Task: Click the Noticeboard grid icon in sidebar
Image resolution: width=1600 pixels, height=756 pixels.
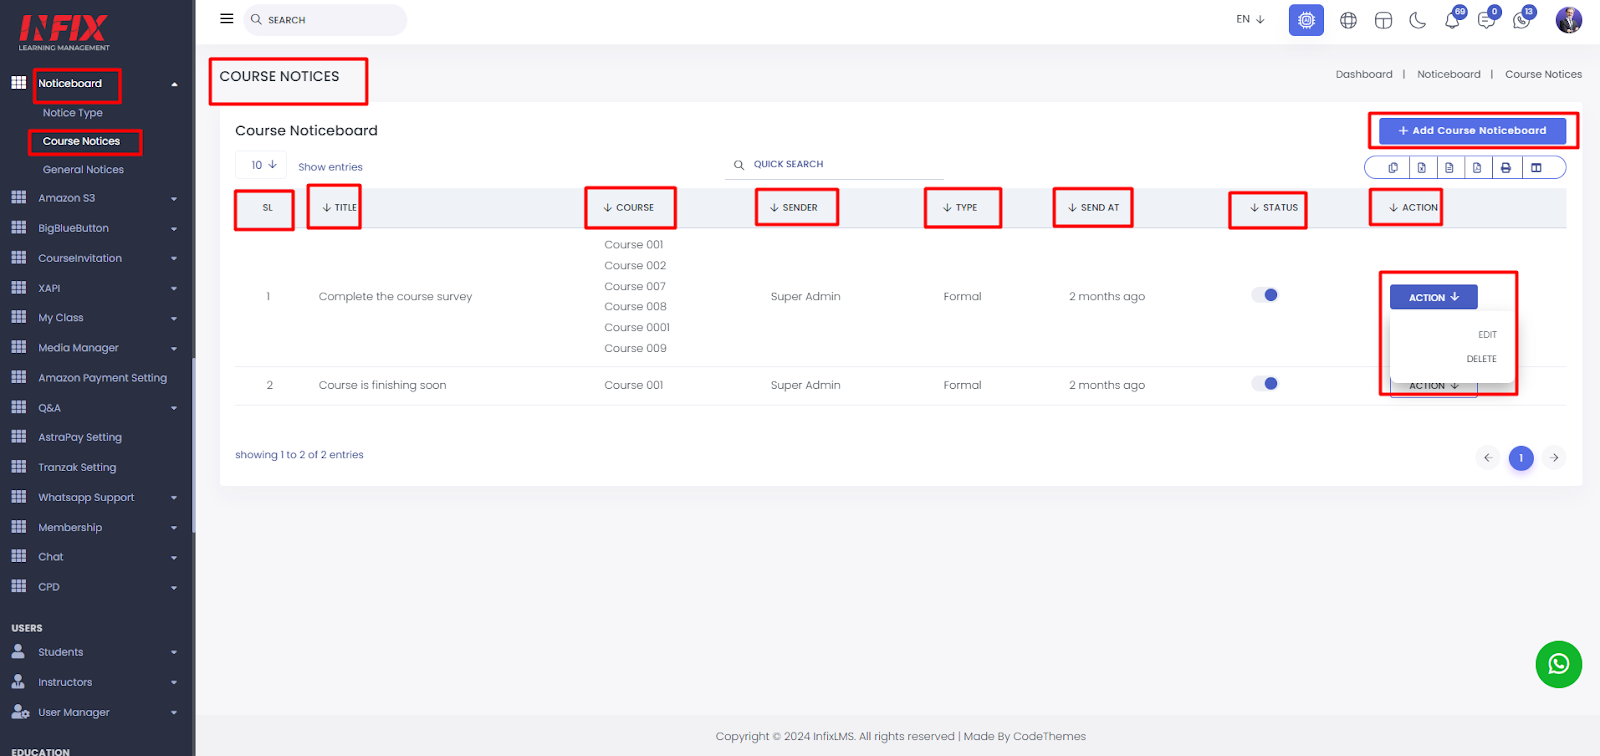Action: [x=18, y=83]
